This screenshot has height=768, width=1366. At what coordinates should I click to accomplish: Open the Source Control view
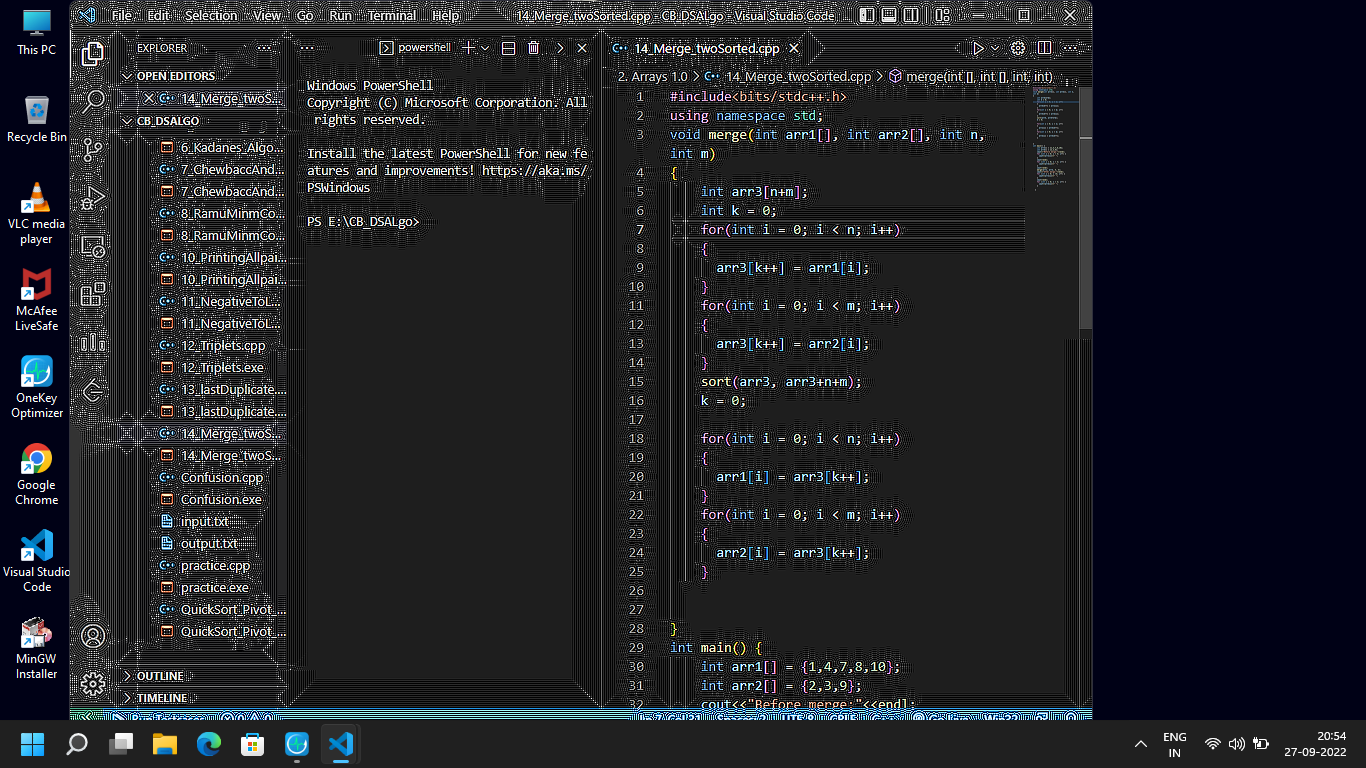93,150
